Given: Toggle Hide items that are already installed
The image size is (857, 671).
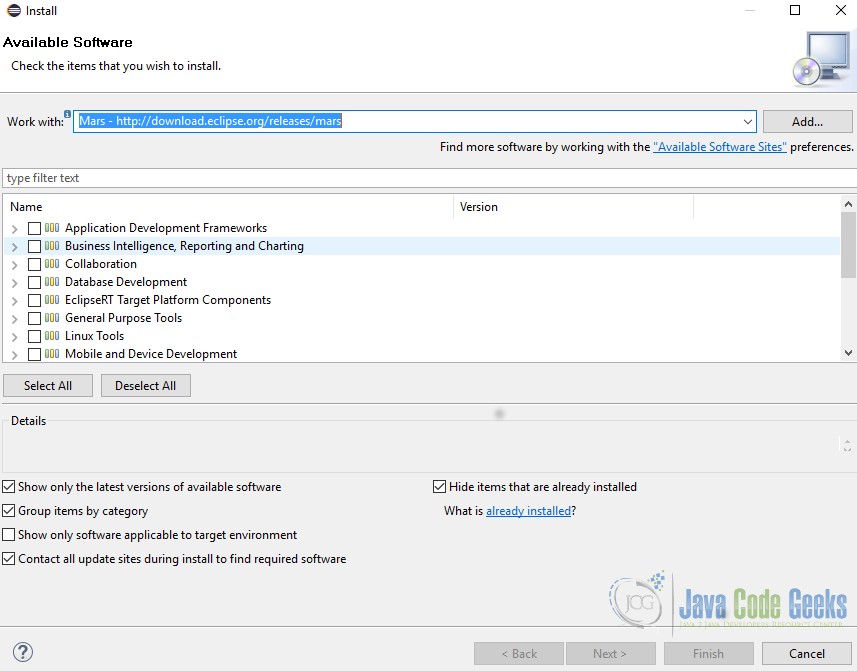Looking at the screenshot, I should pyautogui.click(x=439, y=486).
